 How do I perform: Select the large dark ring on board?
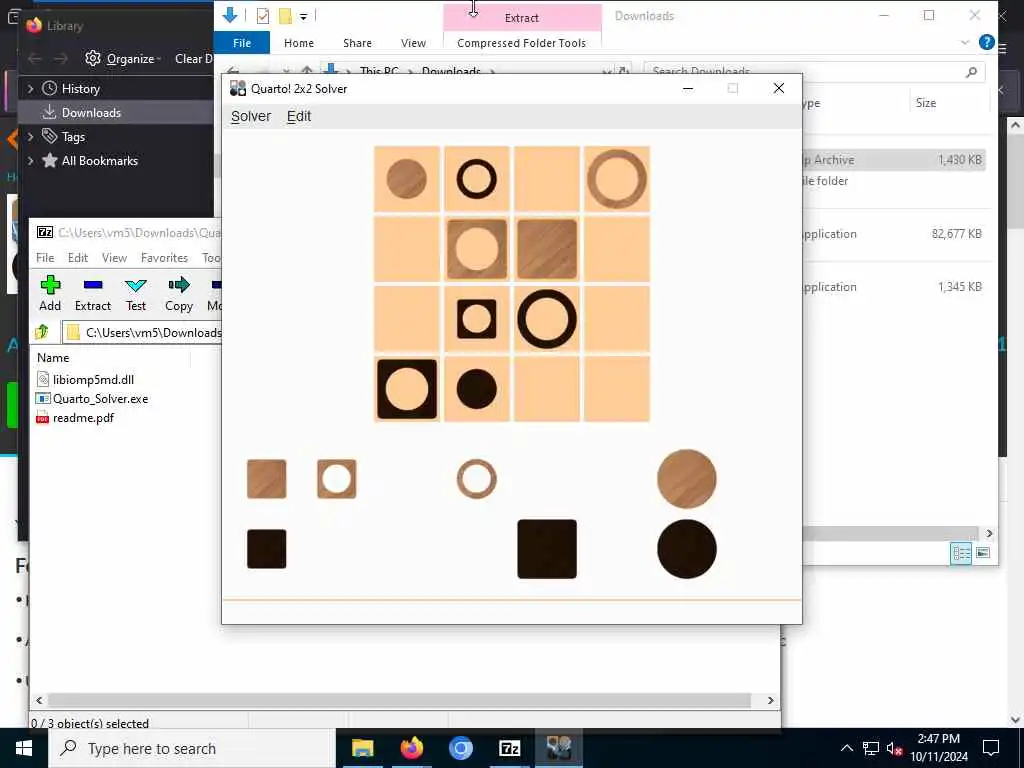547,319
